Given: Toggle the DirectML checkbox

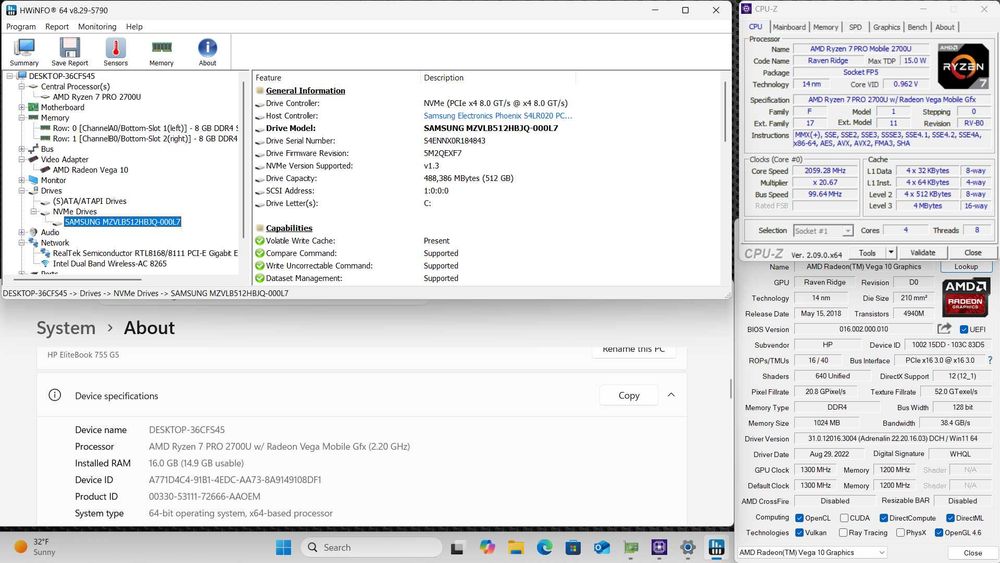Looking at the screenshot, I should point(950,518).
